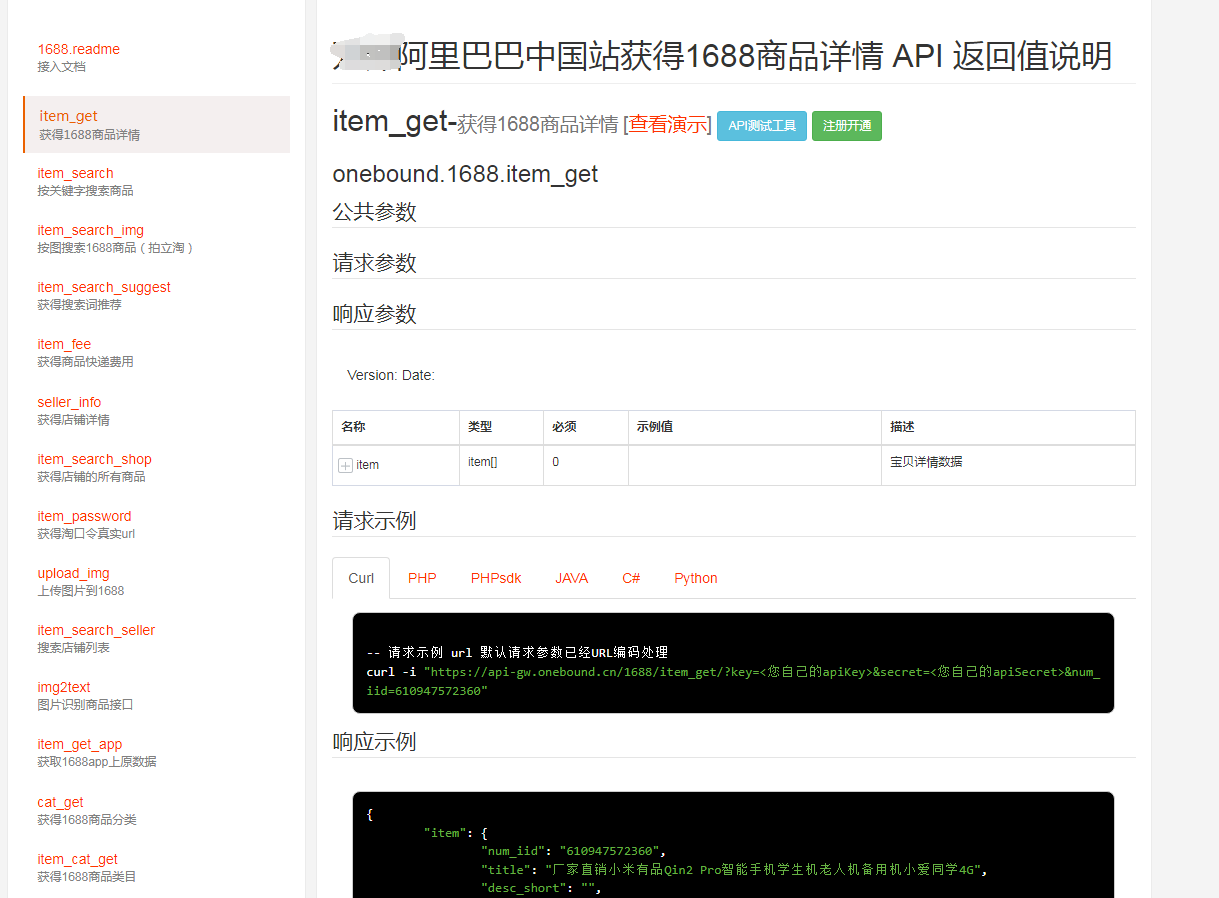Open item_search_suggest sidebar entry
The image size is (1219, 898).
(x=104, y=287)
